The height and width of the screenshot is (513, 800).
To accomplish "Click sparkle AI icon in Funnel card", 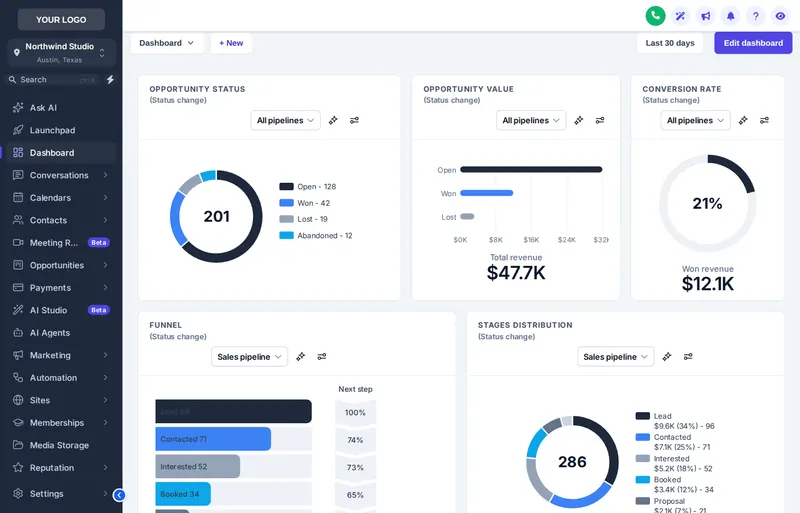I will coord(301,356).
